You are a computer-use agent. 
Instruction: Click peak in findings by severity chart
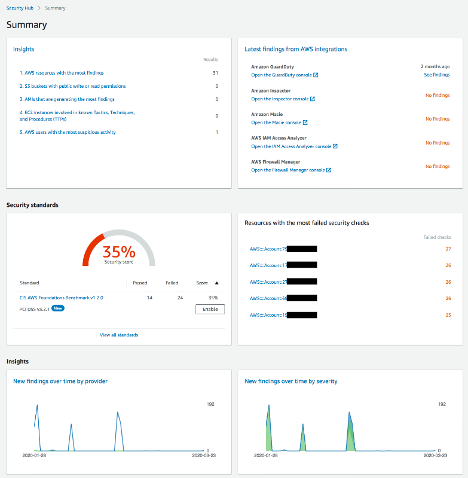point(269,406)
